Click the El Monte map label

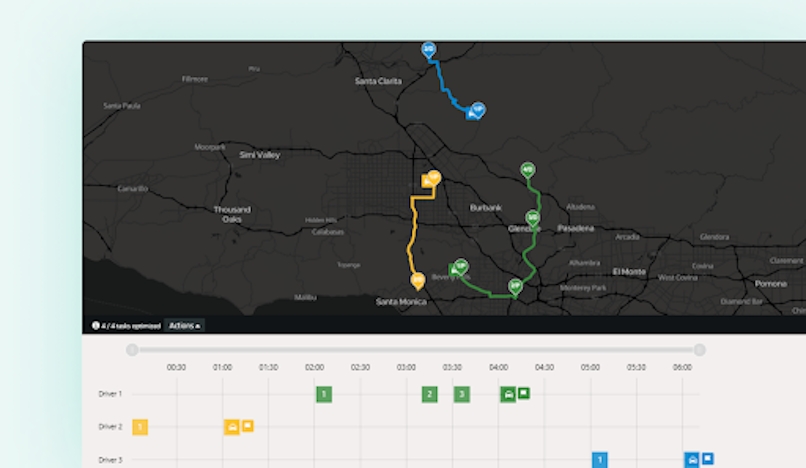pos(629,272)
